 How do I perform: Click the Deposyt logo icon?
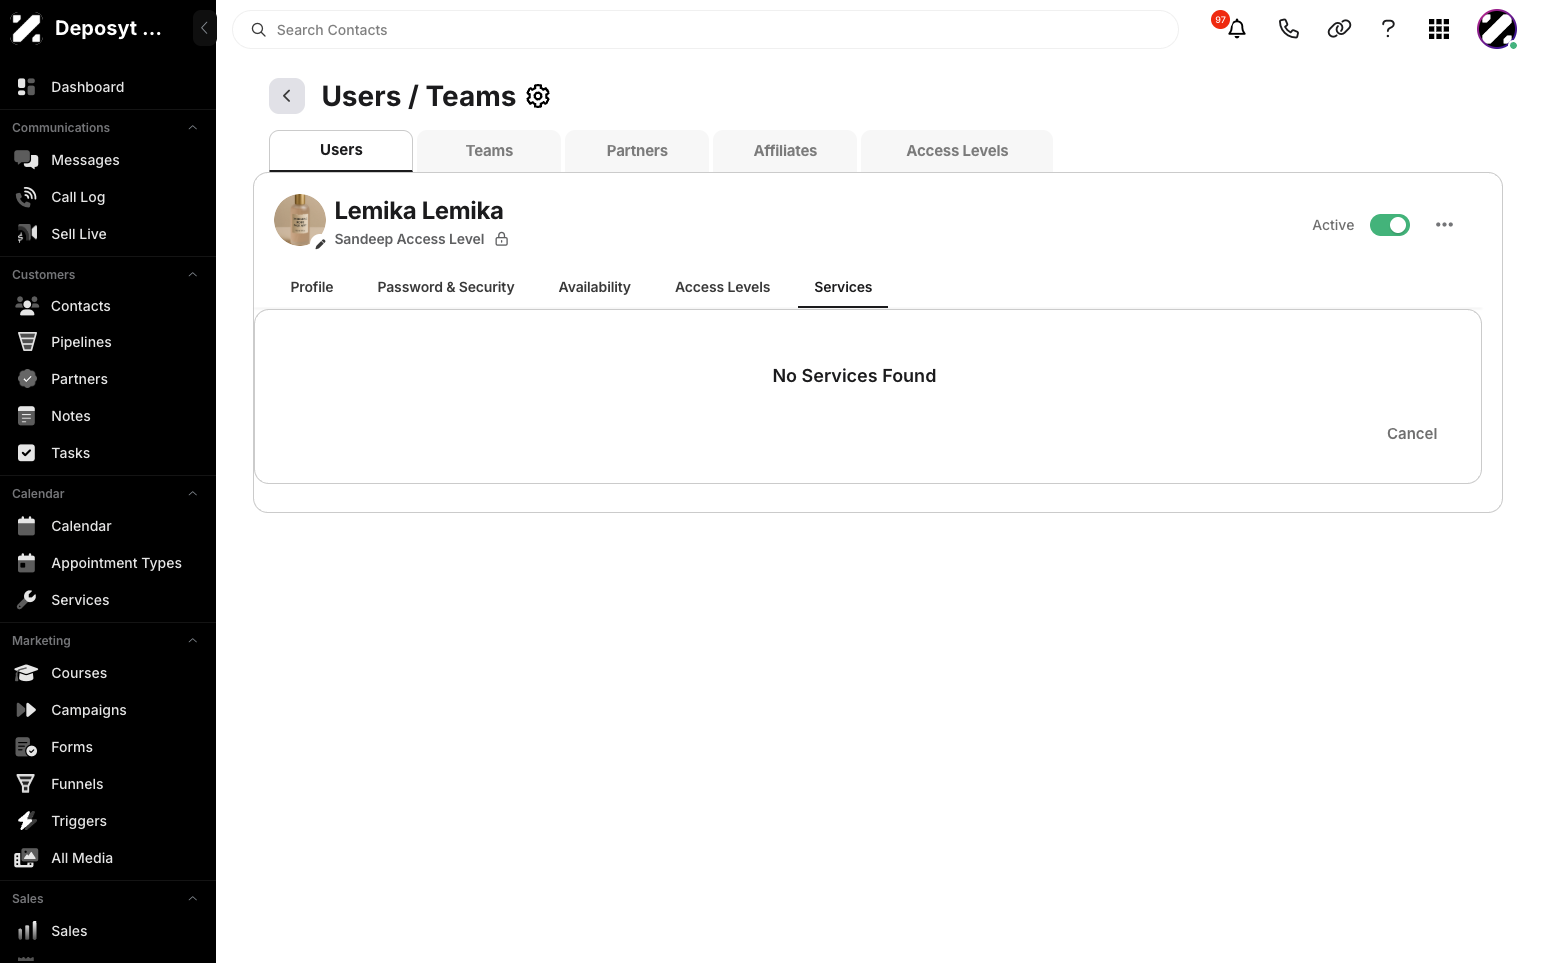pyautogui.click(x=27, y=28)
